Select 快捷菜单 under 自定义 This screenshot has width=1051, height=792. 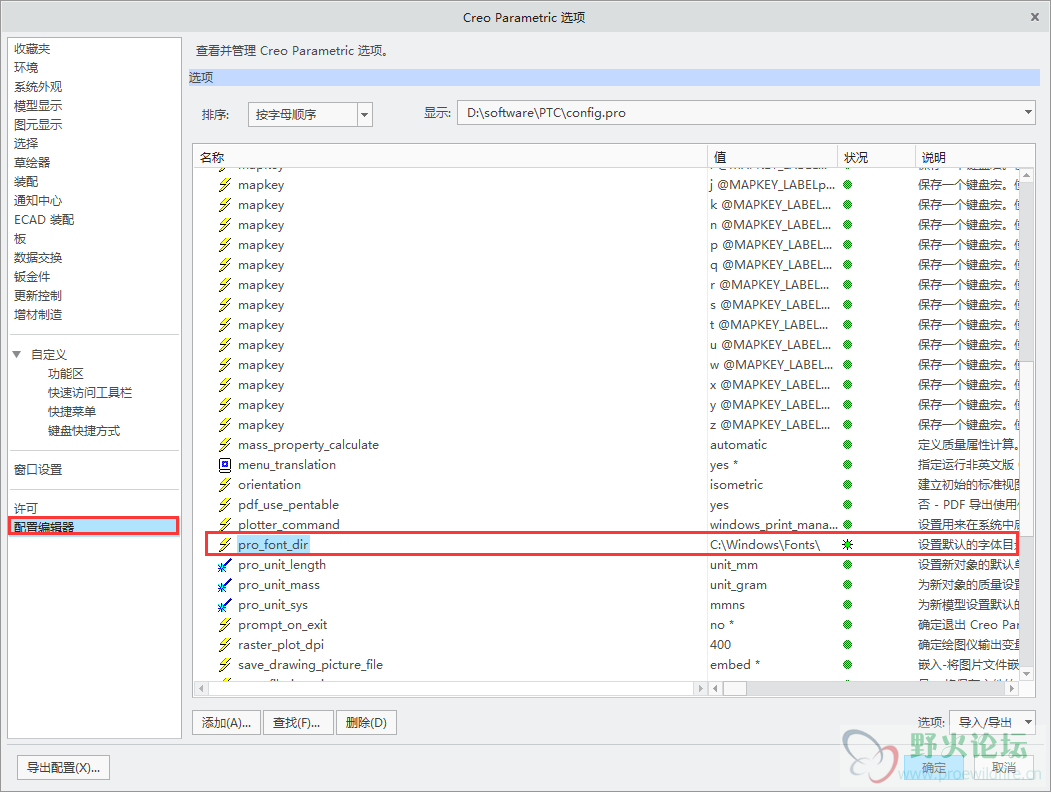click(72, 411)
